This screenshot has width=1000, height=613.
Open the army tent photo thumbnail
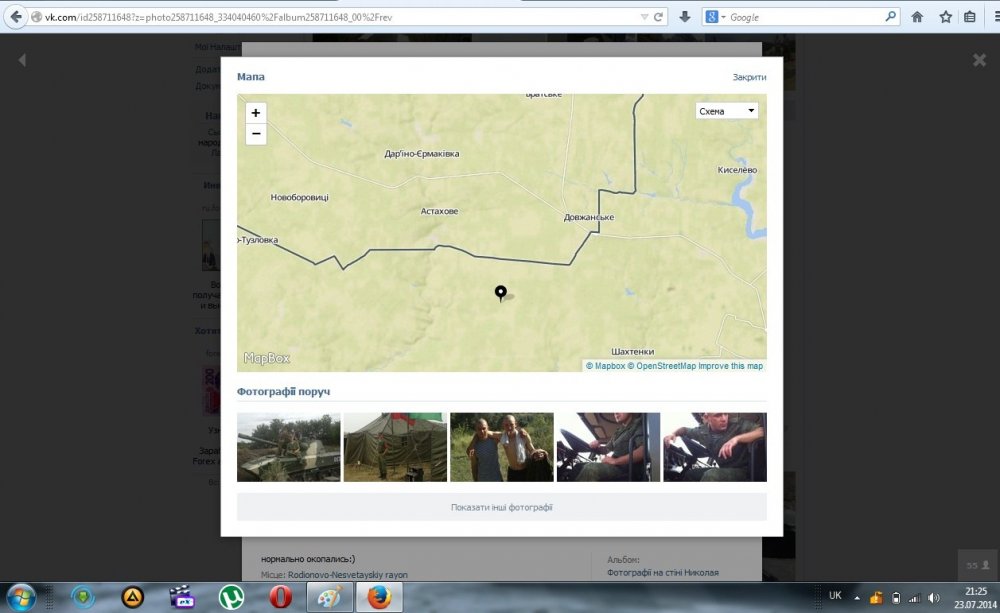tap(395, 447)
